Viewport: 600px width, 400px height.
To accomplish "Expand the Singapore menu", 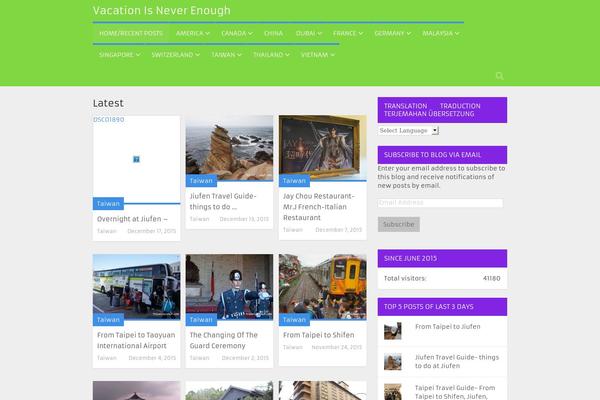I will 119,55.
